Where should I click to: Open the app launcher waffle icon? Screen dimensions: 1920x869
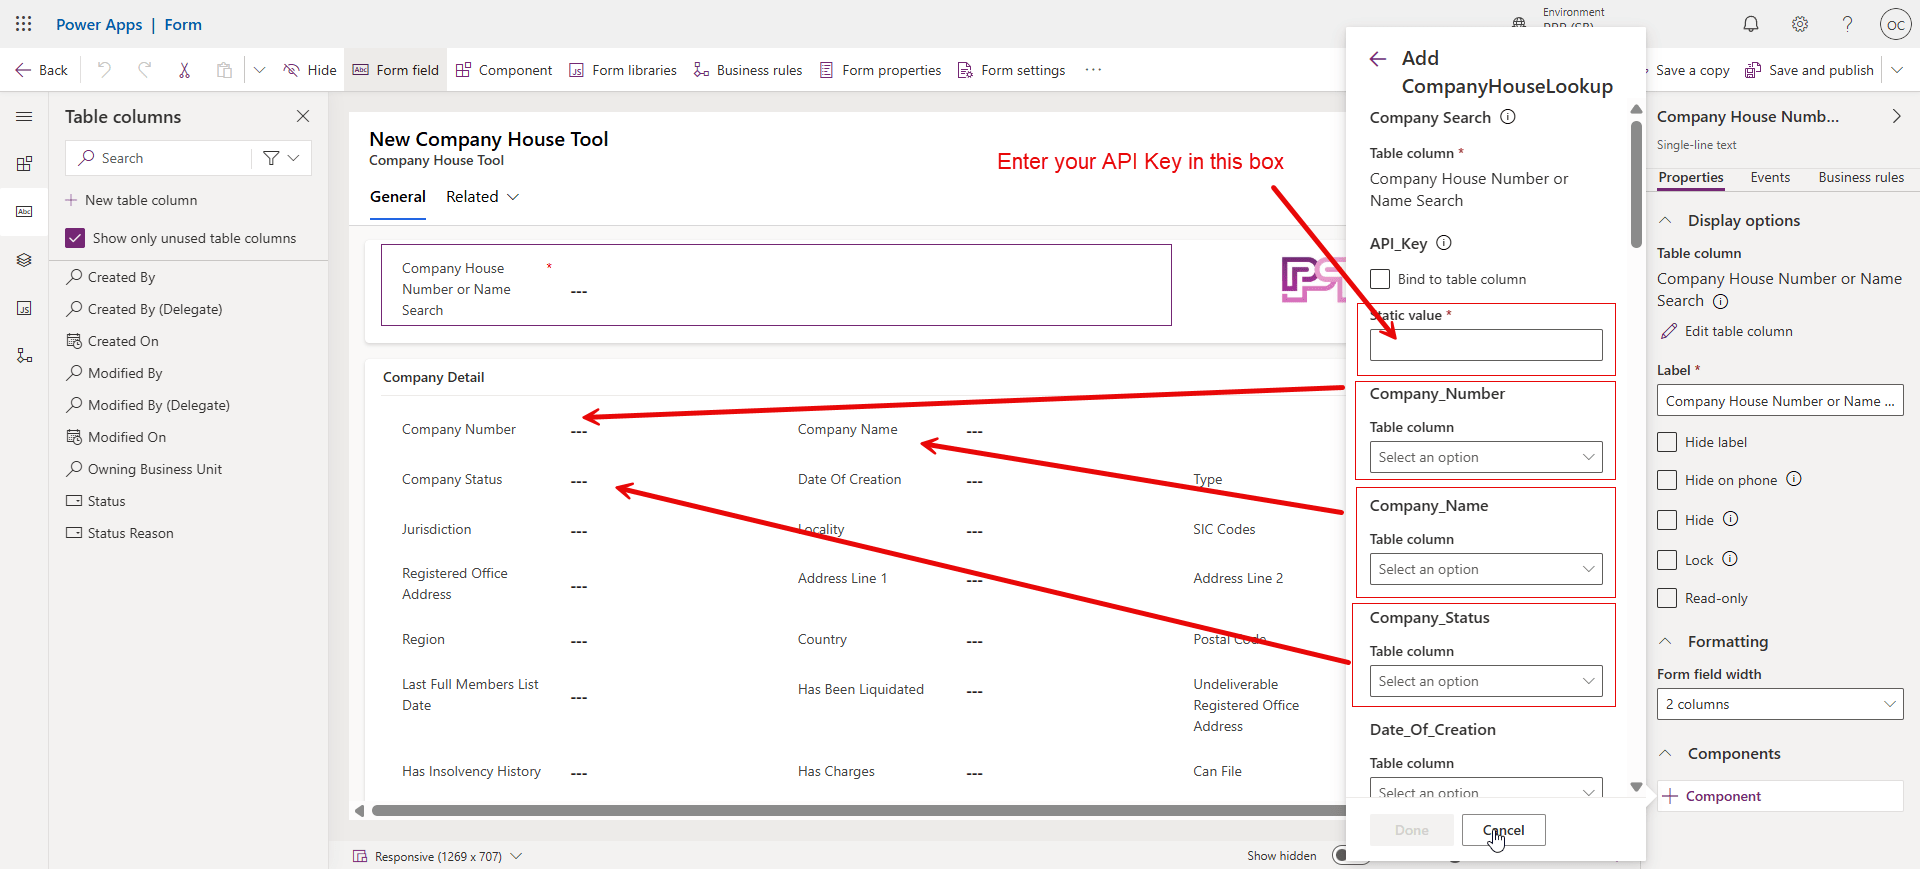[24, 24]
